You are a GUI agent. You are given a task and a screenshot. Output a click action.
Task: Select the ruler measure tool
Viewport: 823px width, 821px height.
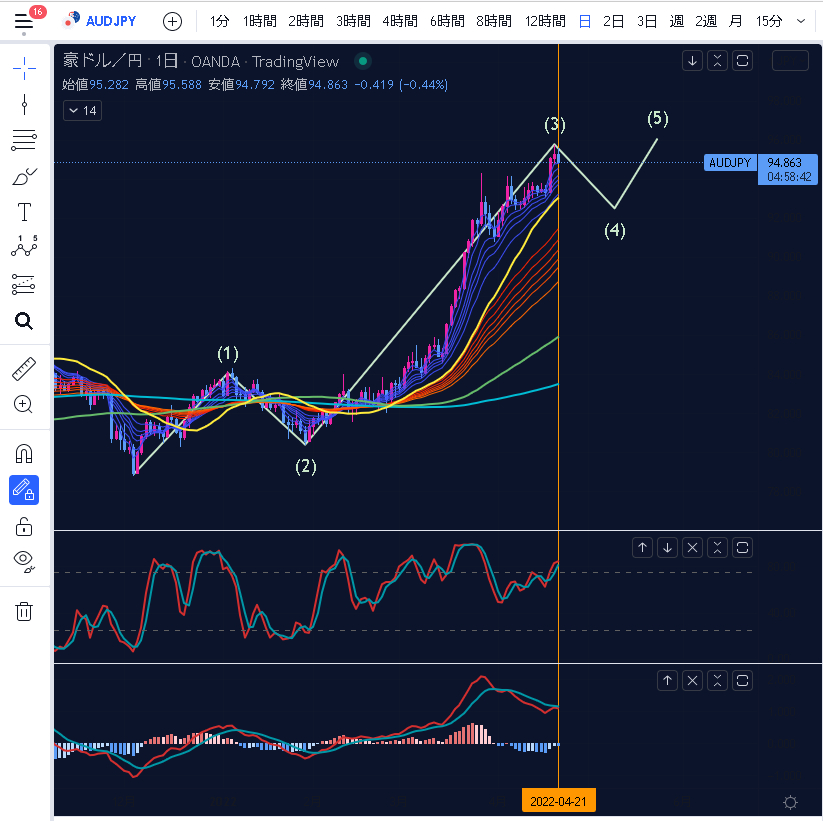tap(24, 369)
